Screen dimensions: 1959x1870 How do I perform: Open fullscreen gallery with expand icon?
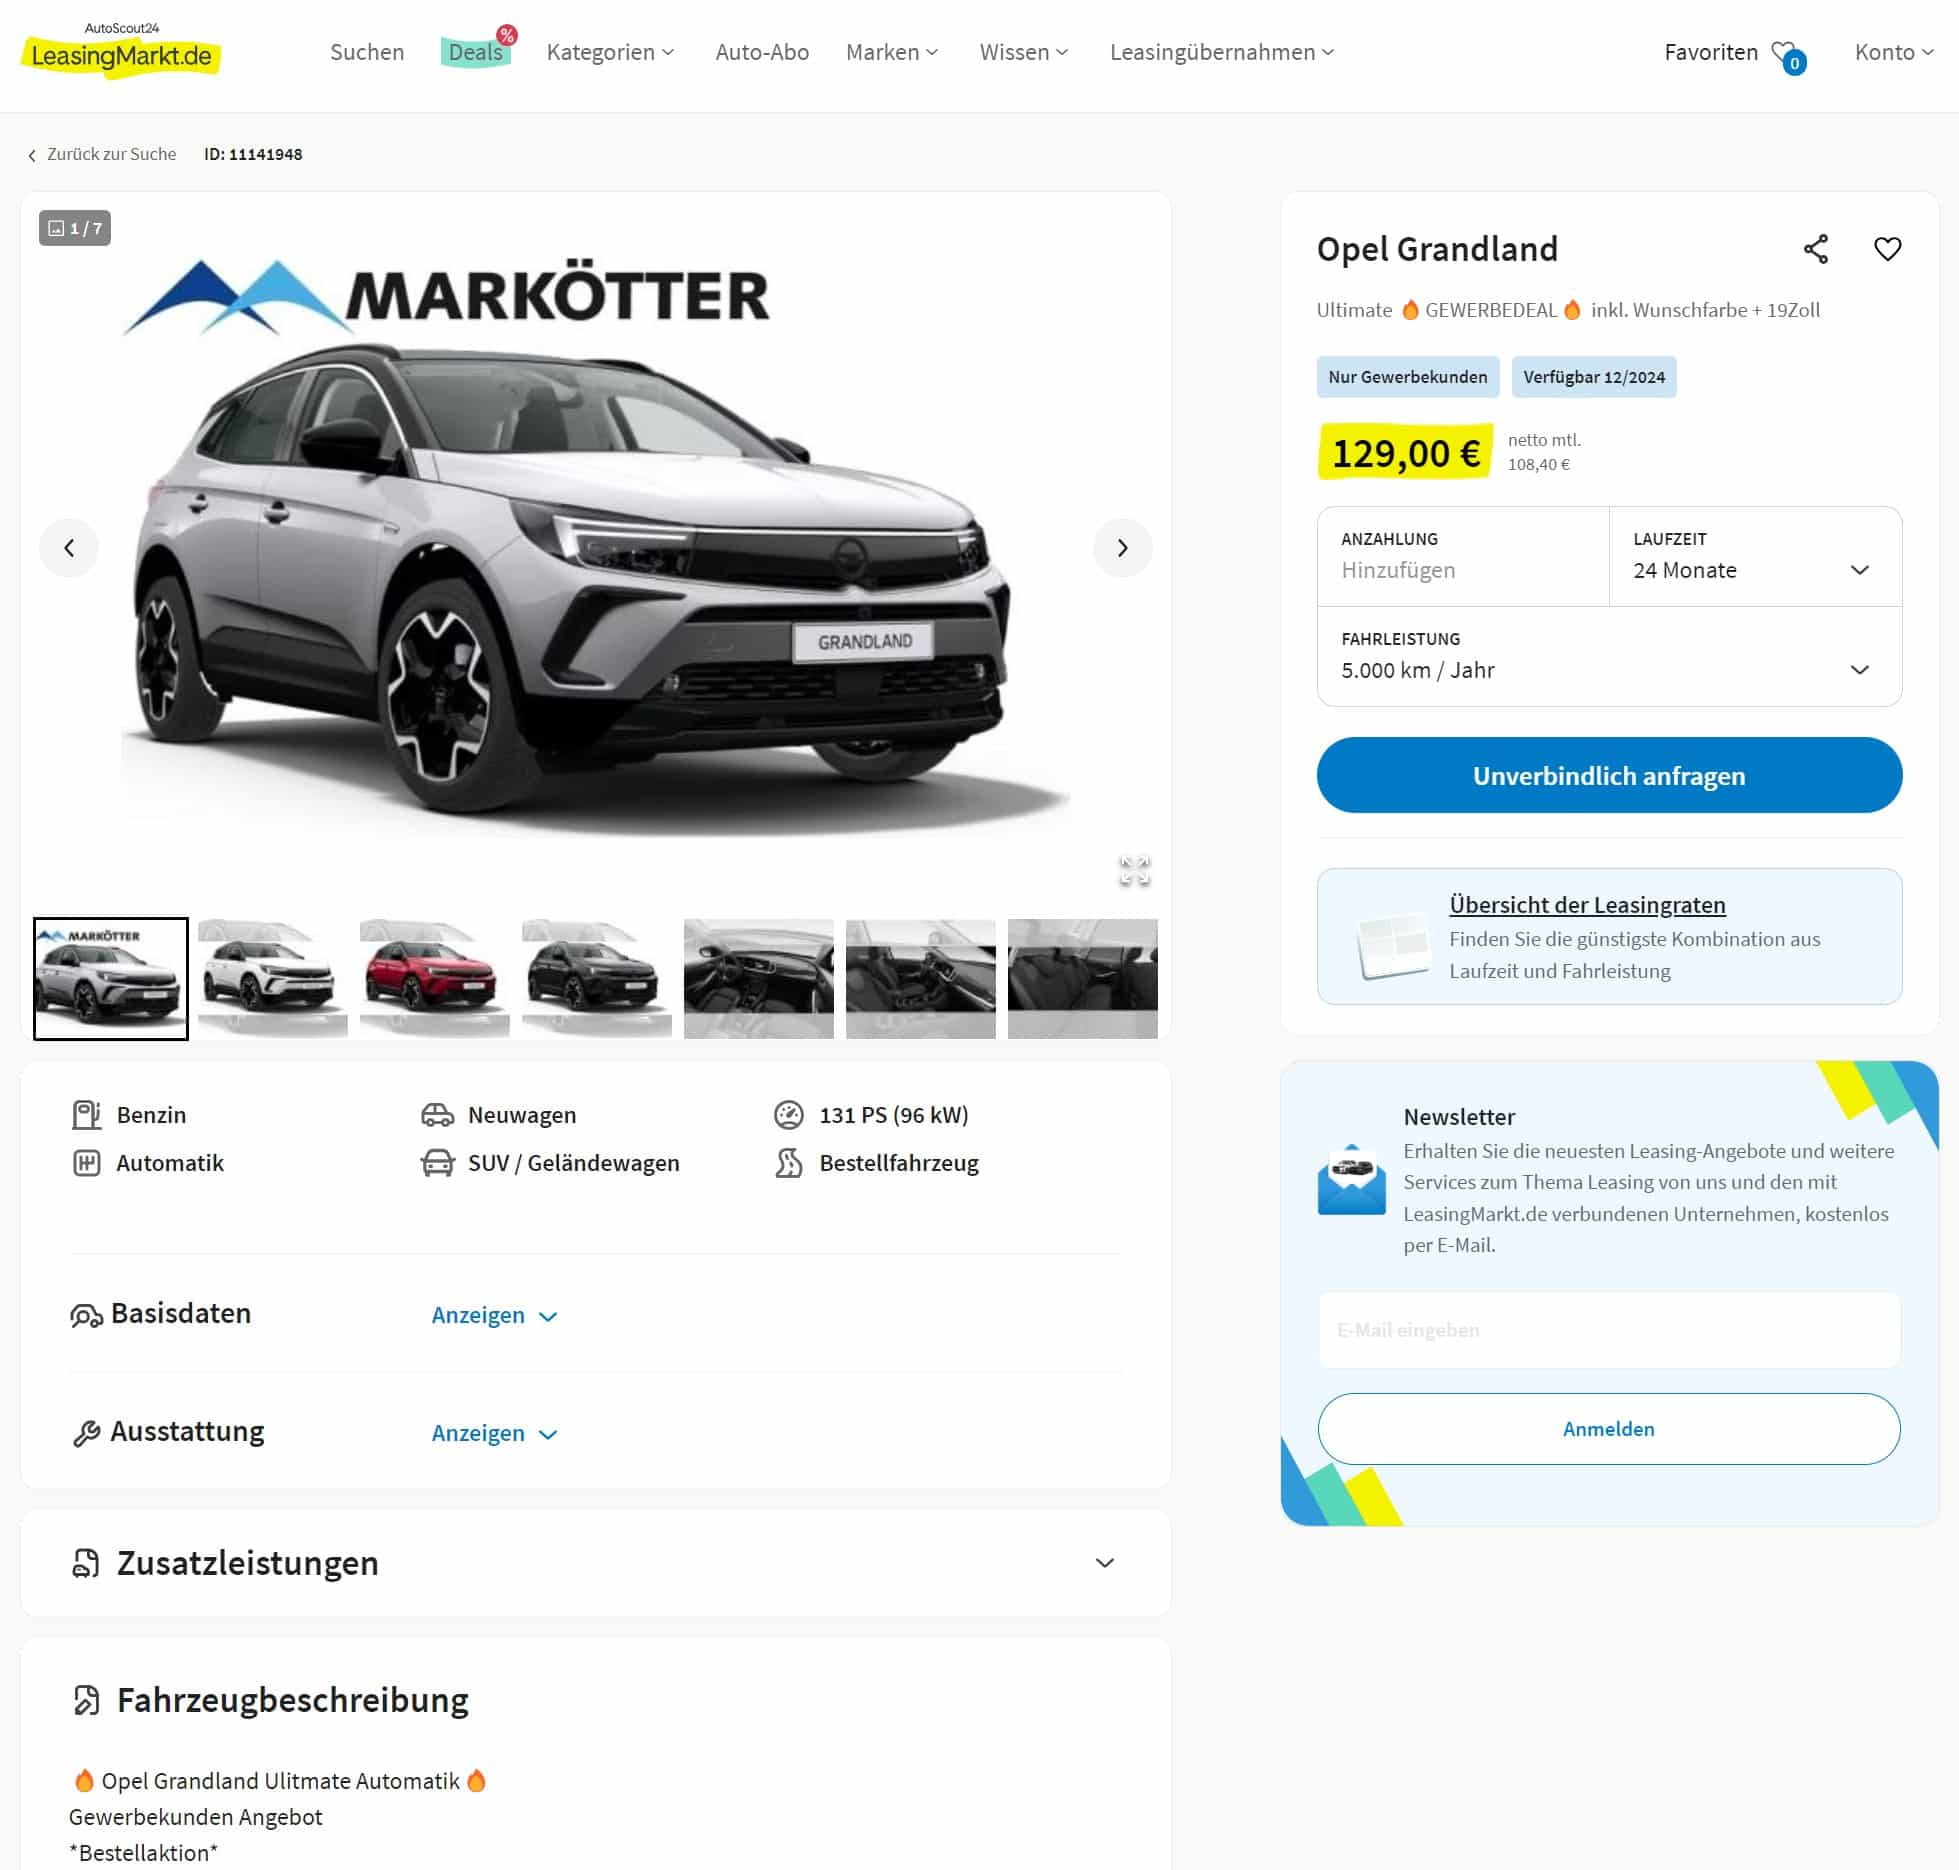[1134, 870]
